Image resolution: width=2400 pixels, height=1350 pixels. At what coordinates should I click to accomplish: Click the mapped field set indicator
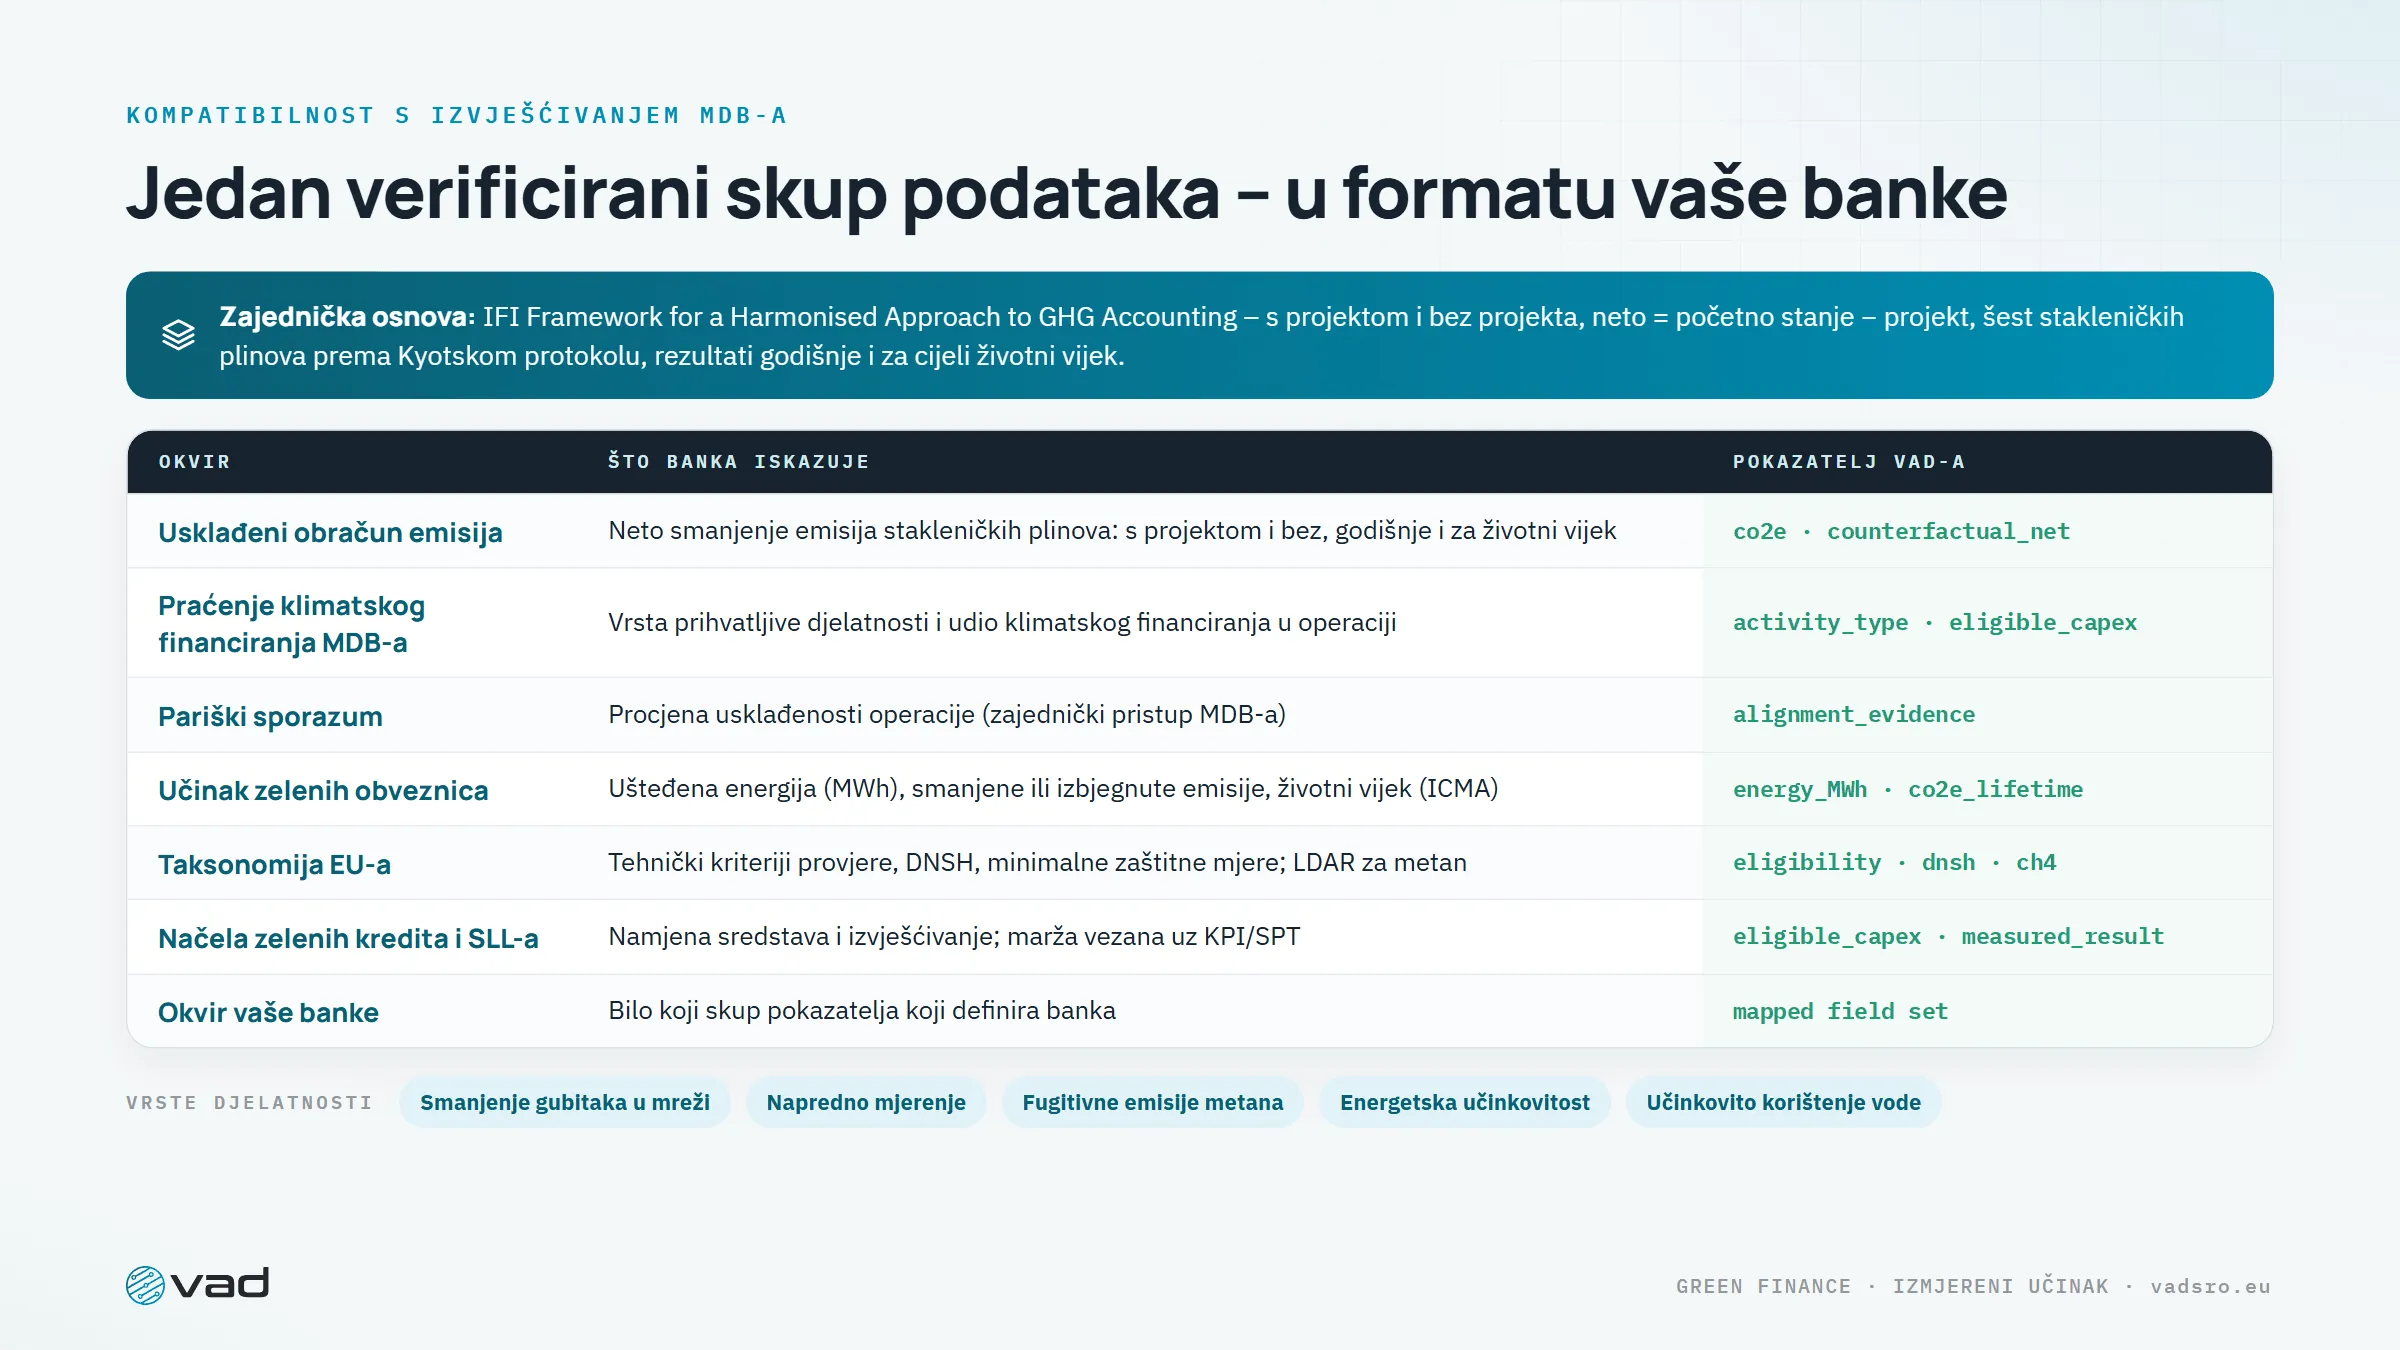click(x=1840, y=1011)
